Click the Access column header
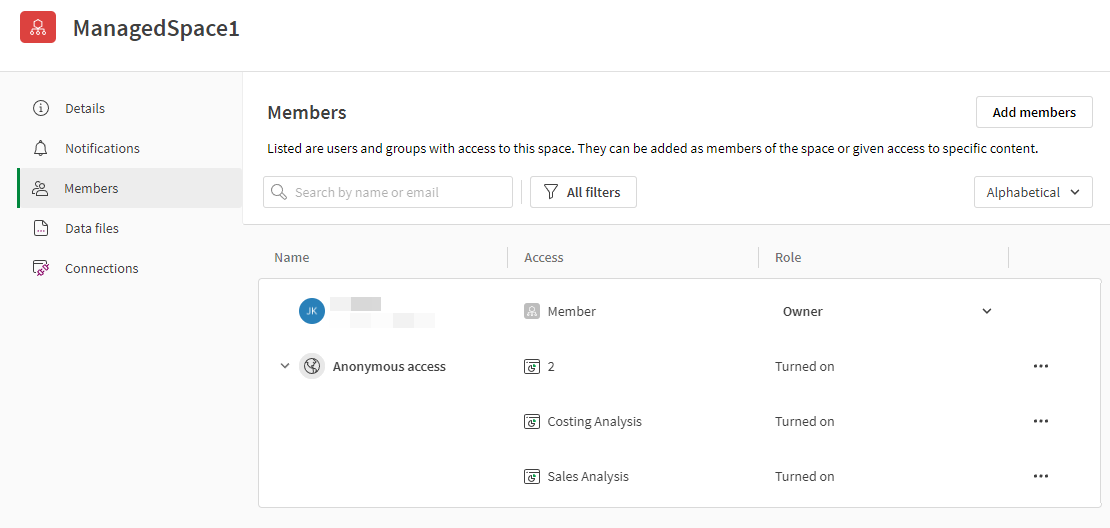 (544, 258)
